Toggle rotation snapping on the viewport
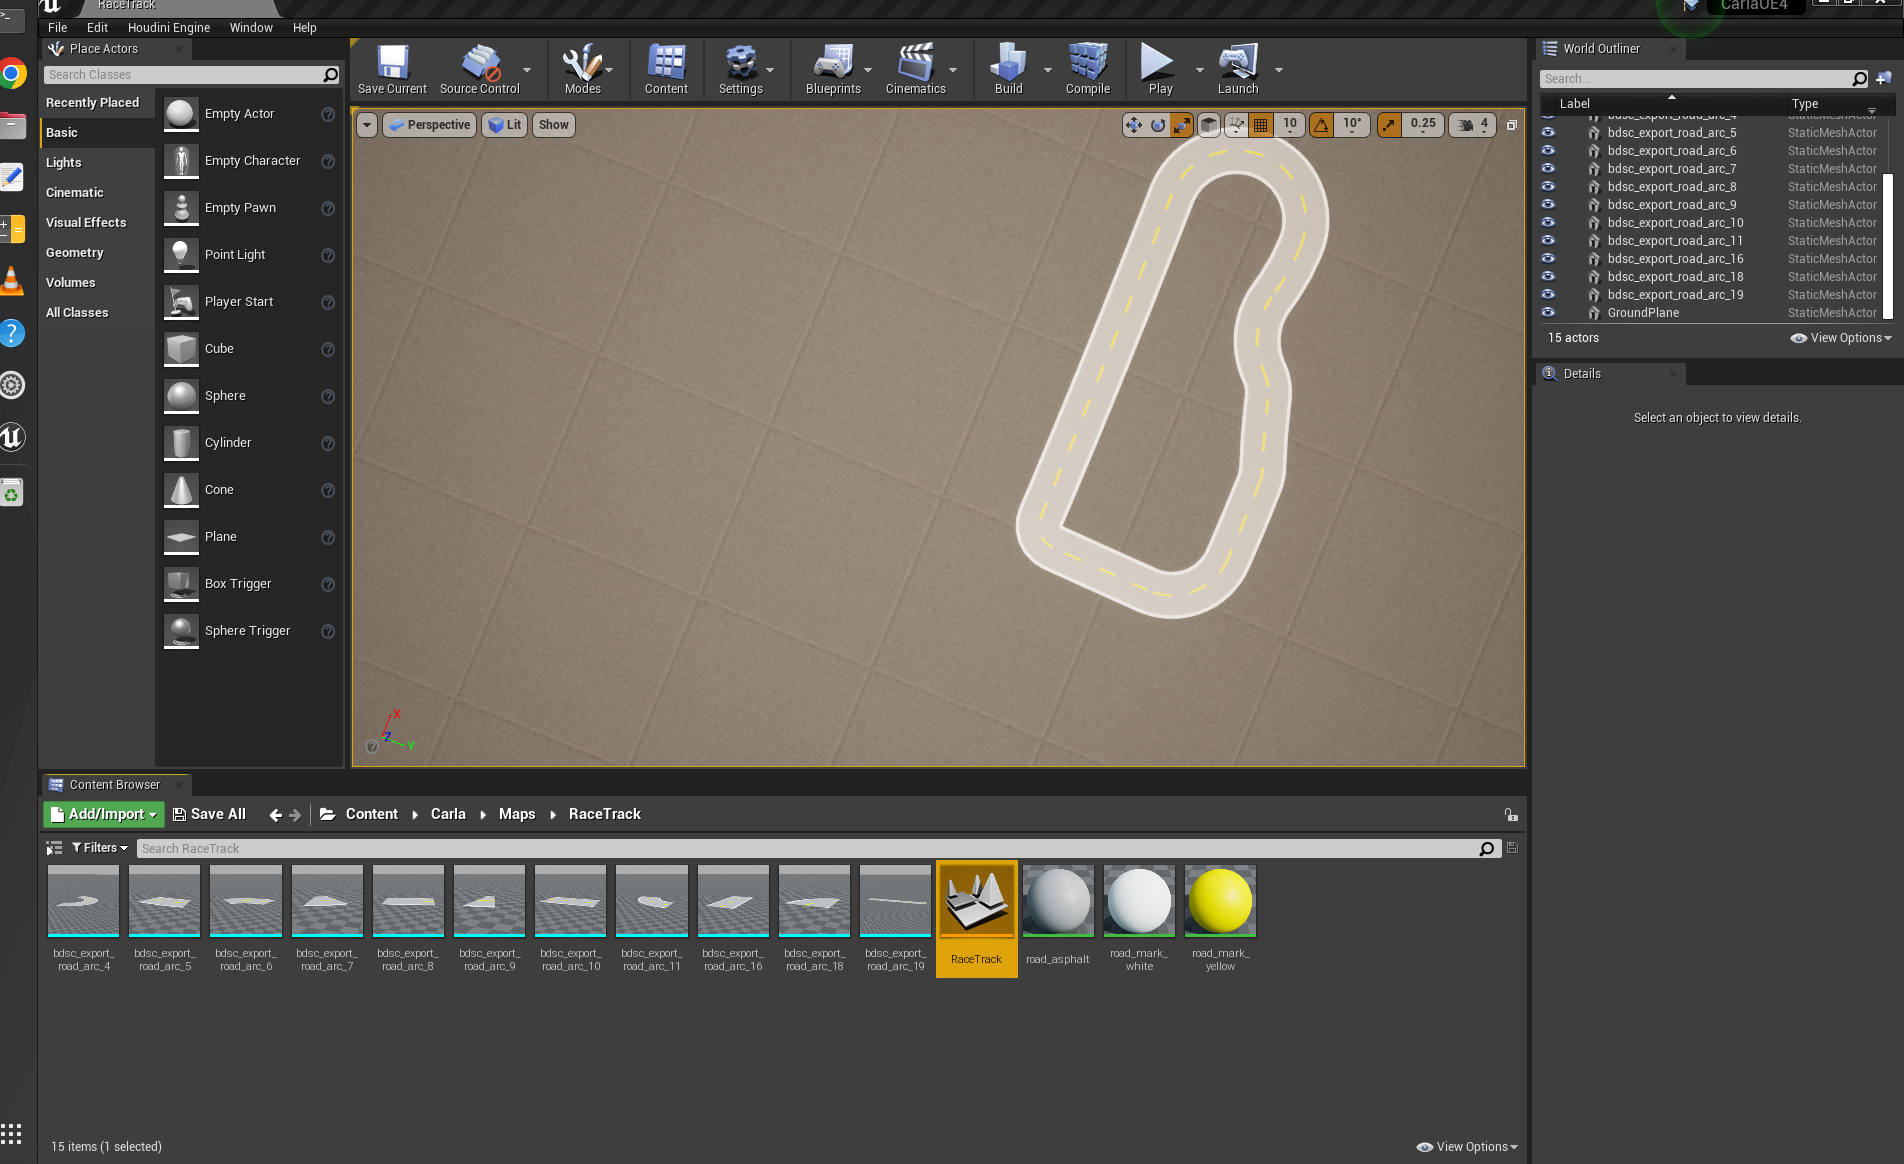The image size is (1904, 1164). pyautogui.click(x=1321, y=125)
